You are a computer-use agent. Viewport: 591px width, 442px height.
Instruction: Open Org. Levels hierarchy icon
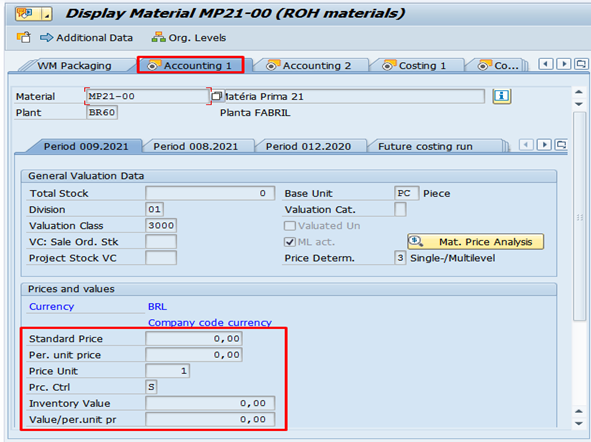(x=158, y=37)
